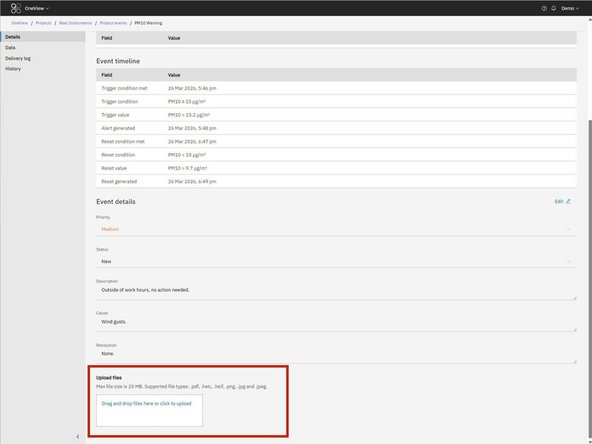The height and width of the screenshot is (444, 592).
Task: Expand the Priority dropdown showing Medium
Action: click(336, 229)
